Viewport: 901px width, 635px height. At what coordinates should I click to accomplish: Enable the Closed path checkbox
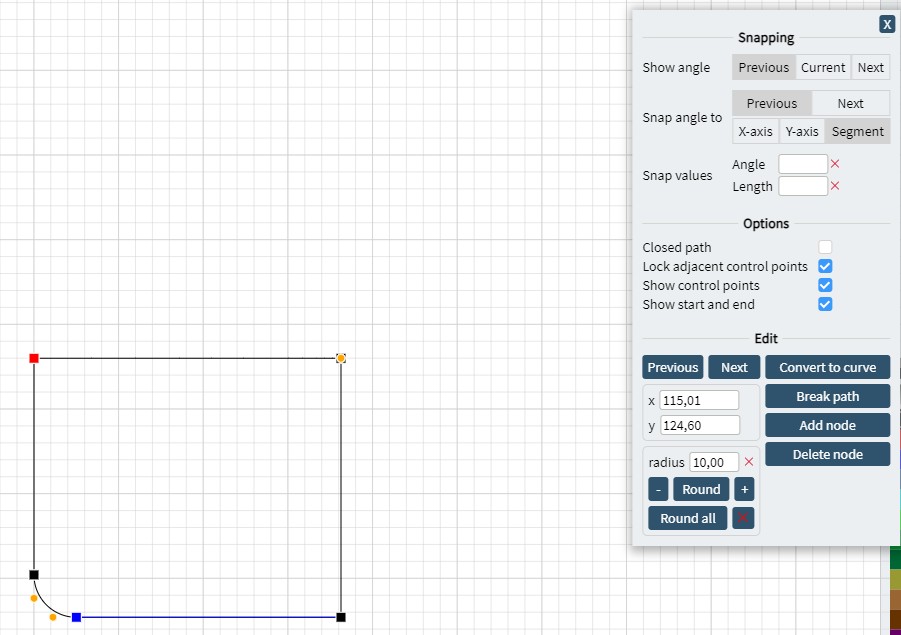tap(825, 247)
